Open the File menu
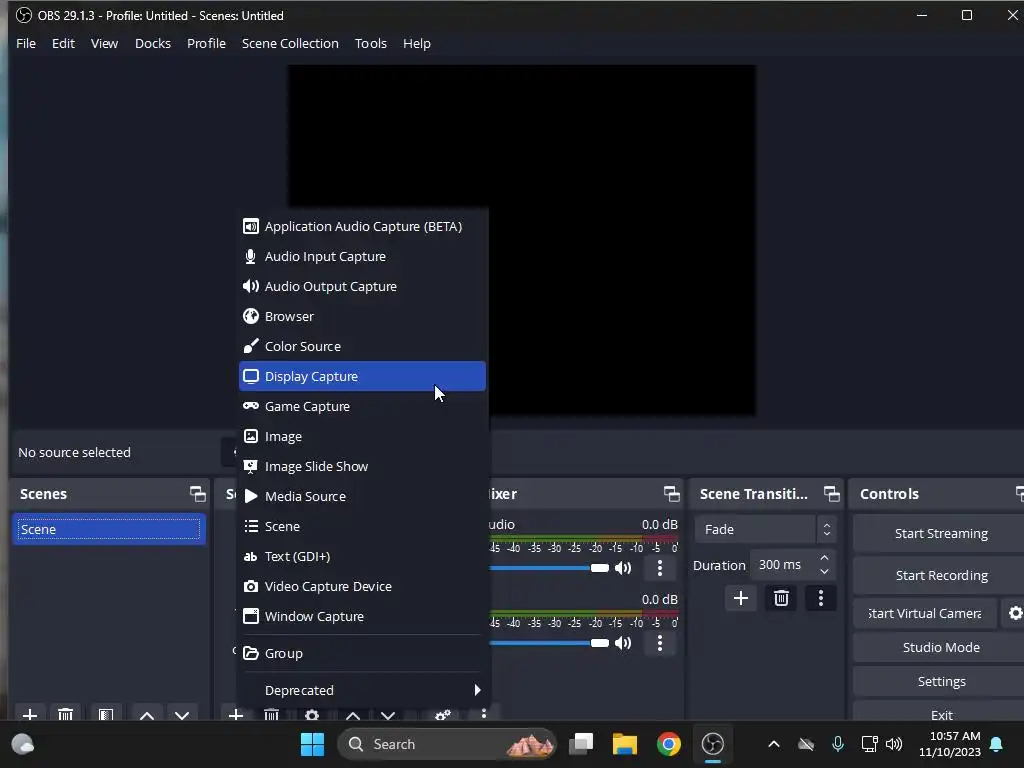 (26, 44)
